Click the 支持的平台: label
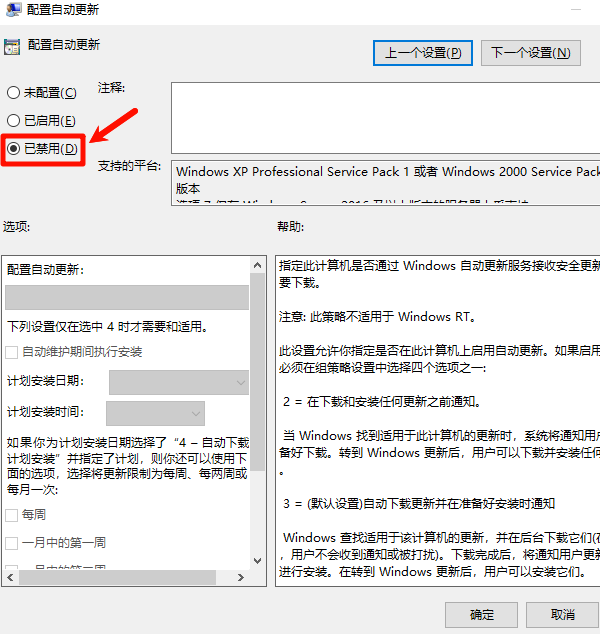 (x=129, y=165)
